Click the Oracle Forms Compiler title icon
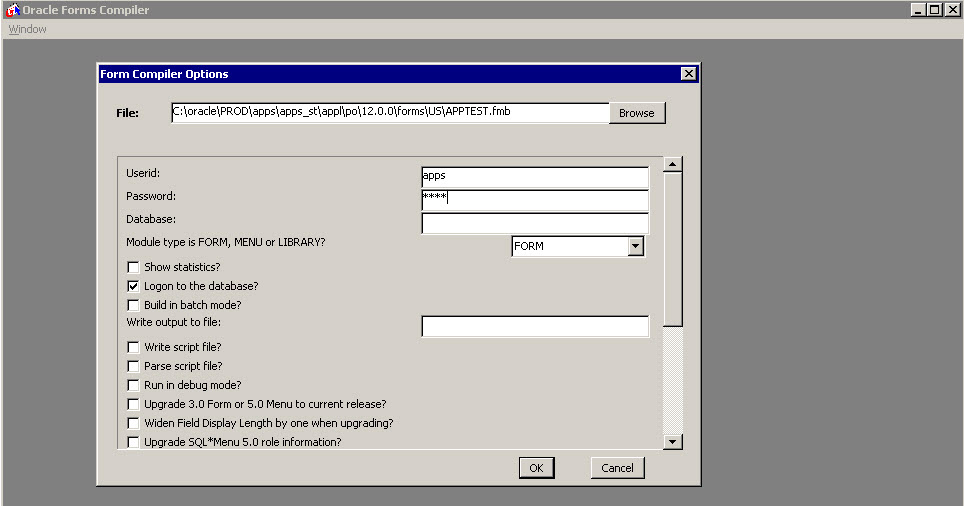The image size is (964, 506). click(13, 10)
